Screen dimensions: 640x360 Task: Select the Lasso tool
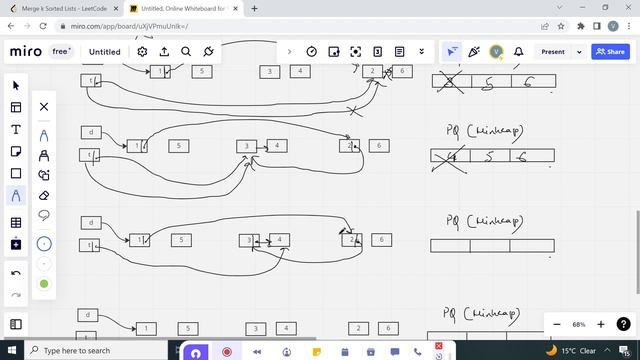[x=44, y=215]
